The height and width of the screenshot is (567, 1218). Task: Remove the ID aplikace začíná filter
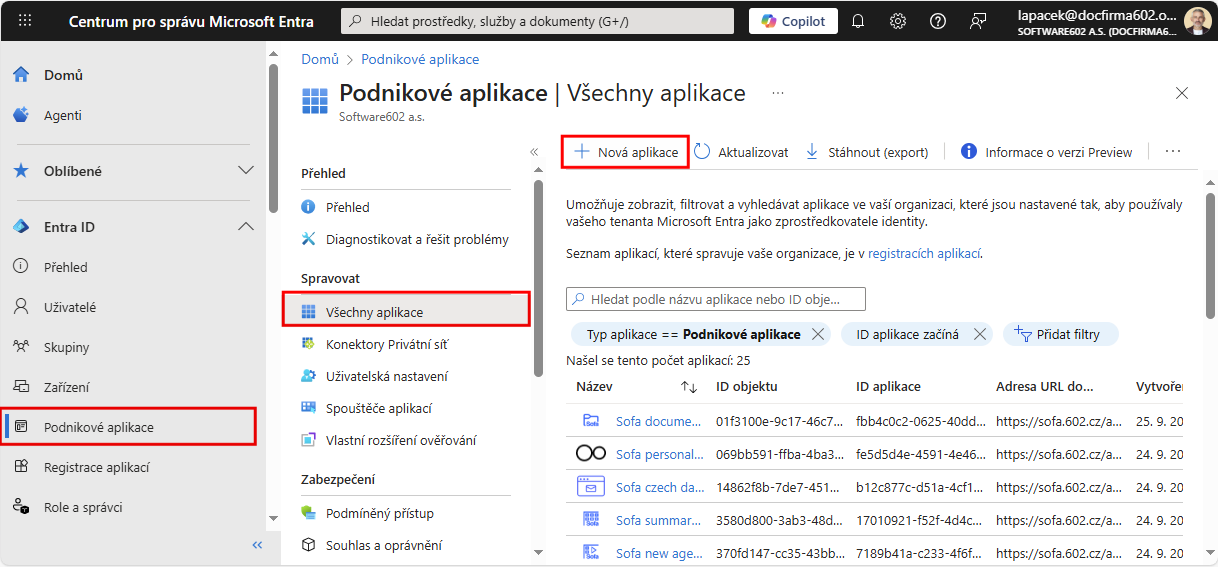point(979,334)
